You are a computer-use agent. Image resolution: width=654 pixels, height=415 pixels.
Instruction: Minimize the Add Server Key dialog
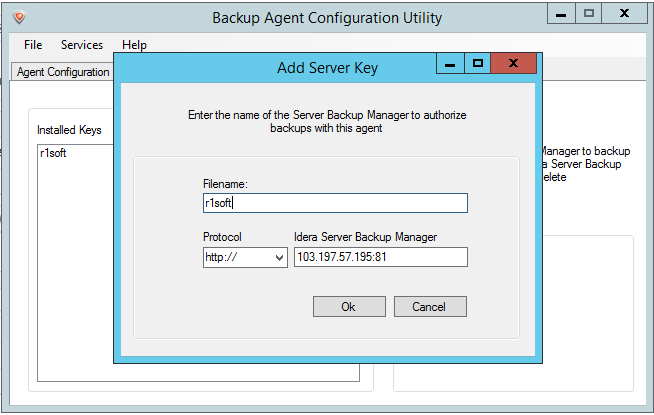(450, 65)
